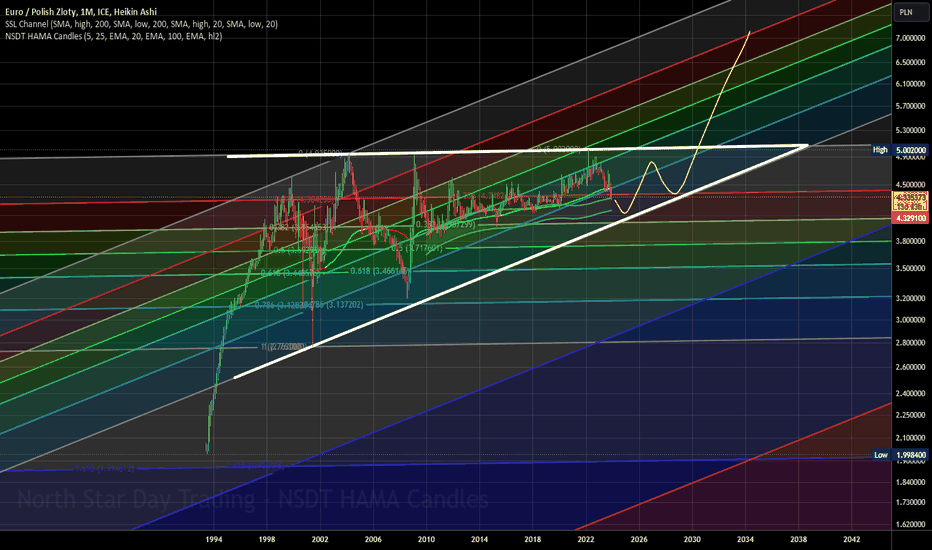The width and height of the screenshot is (932, 550).
Task: Click the 6.100000 price axis label
Action: [x=911, y=84]
